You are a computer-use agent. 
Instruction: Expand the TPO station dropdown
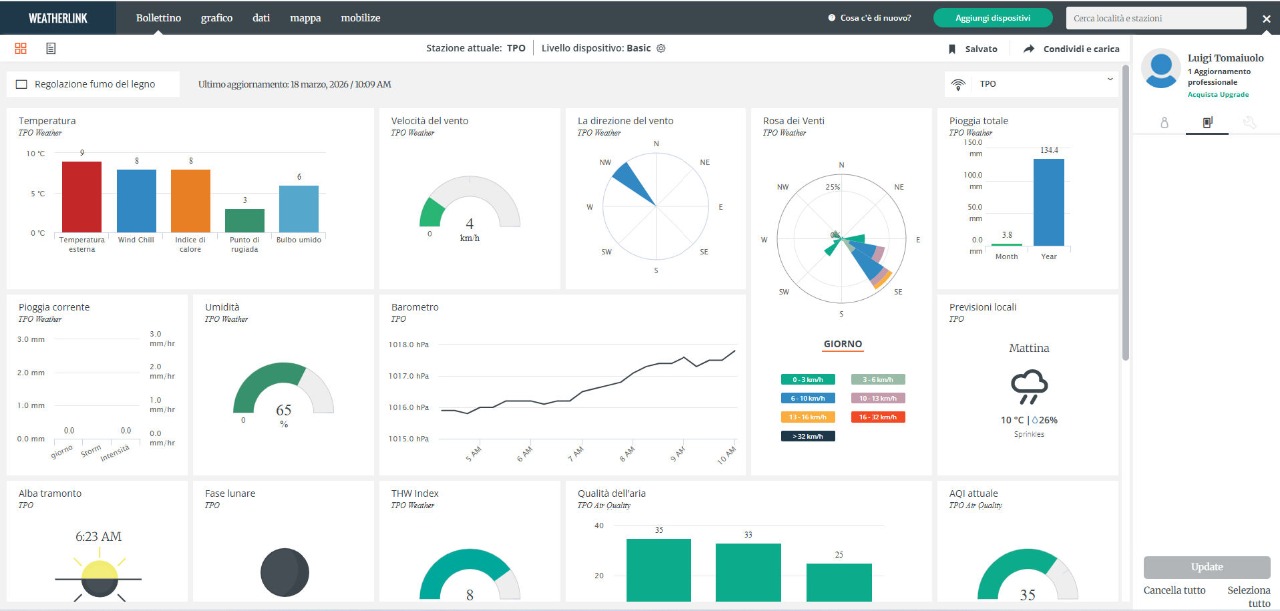click(x=1110, y=80)
